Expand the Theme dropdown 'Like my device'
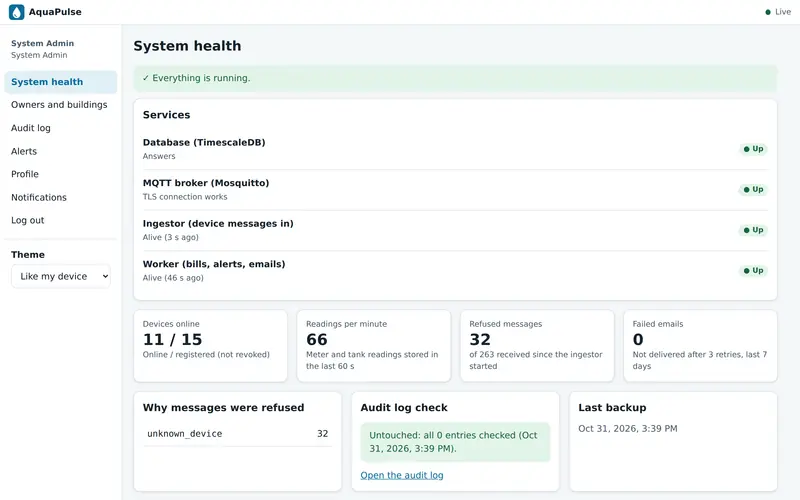The width and height of the screenshot is (800, 500). 61,277
